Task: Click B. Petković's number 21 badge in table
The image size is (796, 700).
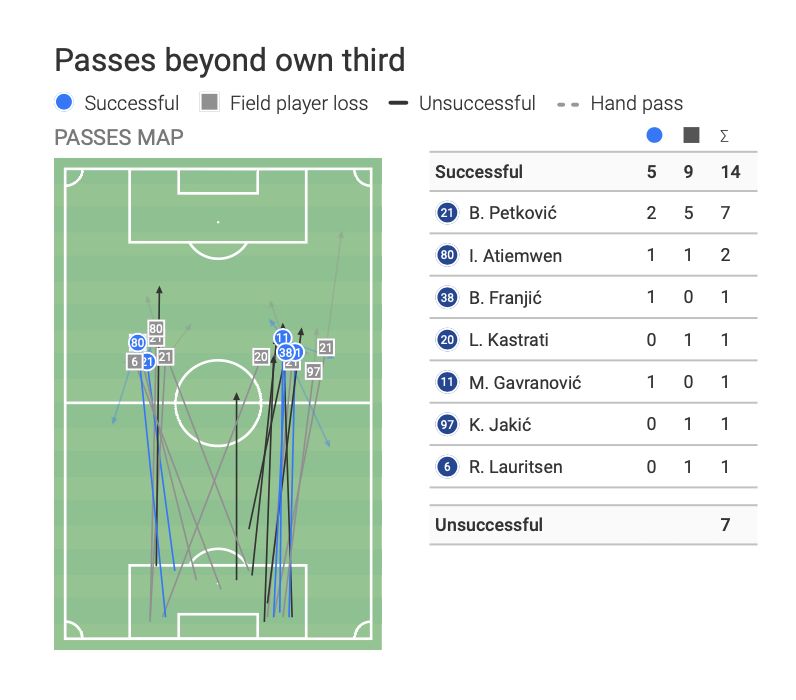Action: (447, 213)
